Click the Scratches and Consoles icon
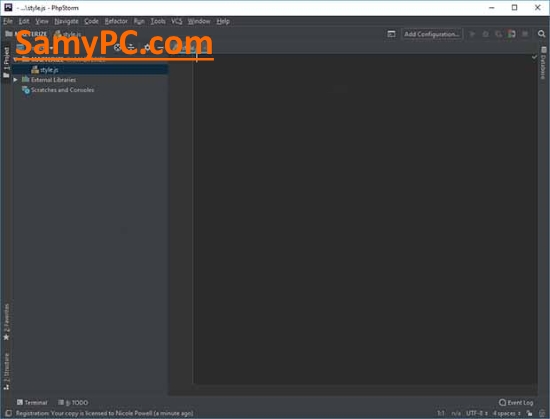Image resolution: width=550 pixels, height=419 pixels. pos(26,90)
